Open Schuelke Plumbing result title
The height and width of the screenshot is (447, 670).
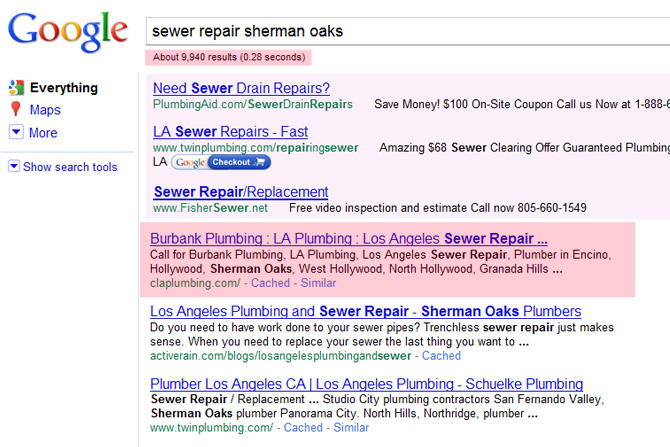(366, 383)
